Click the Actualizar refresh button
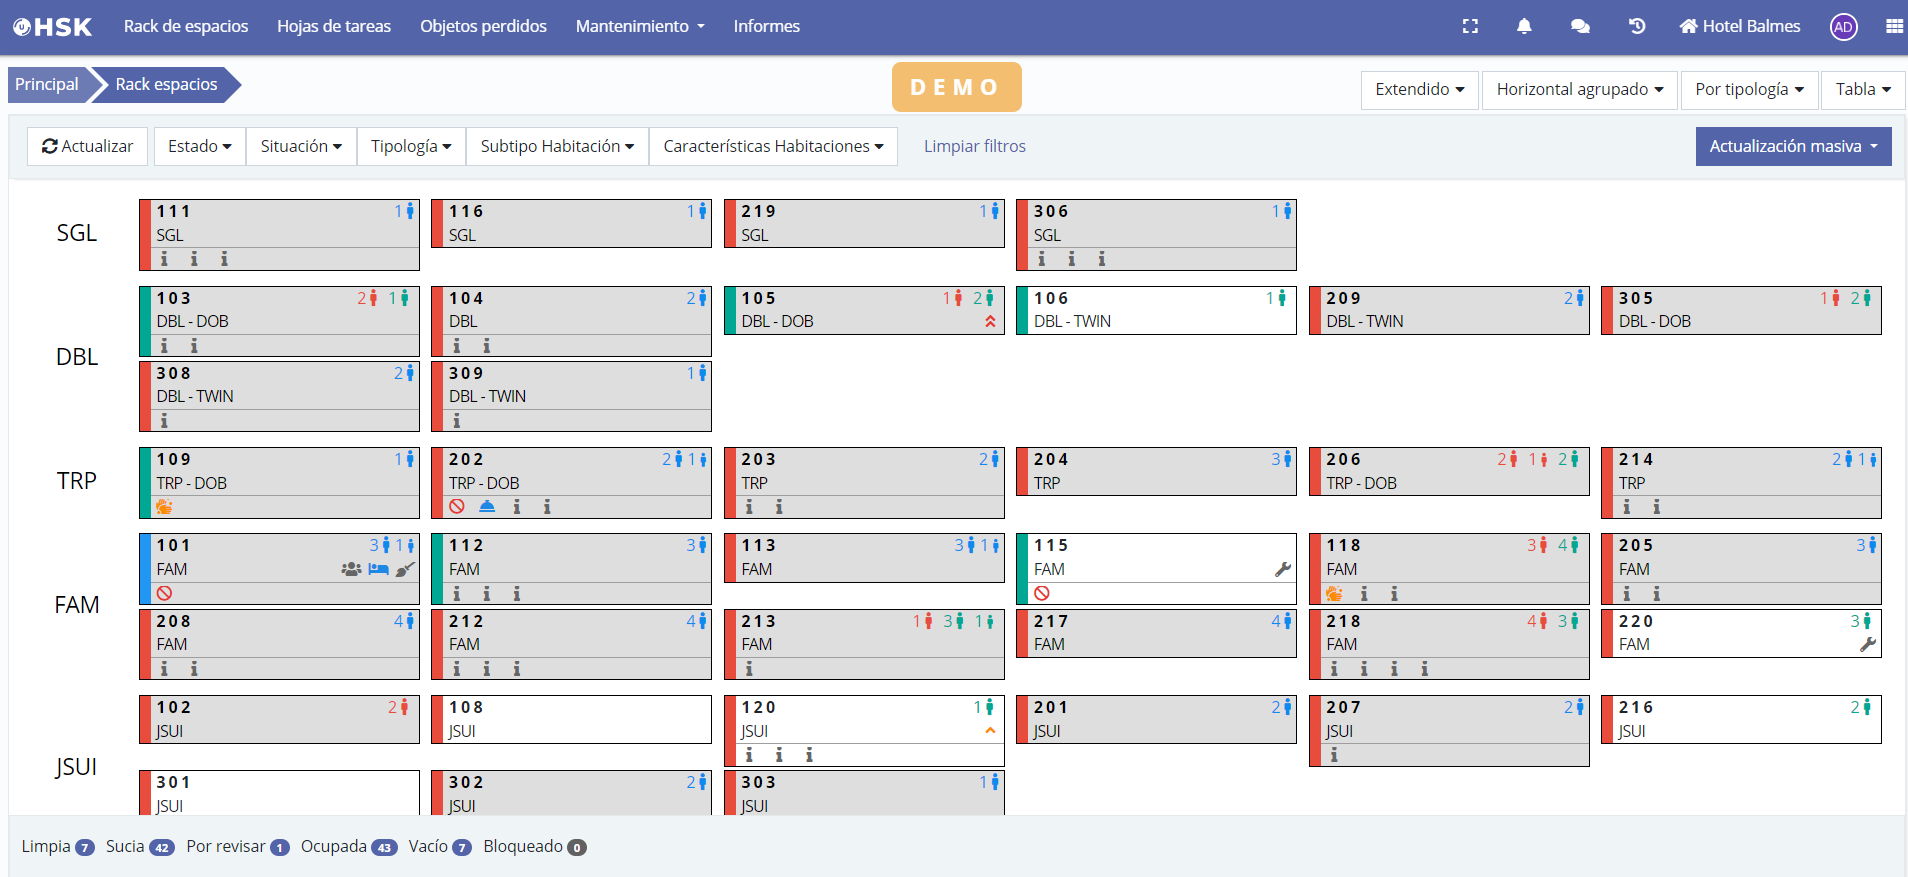This screenshot has height=877, width=1908. coord(88,146)
